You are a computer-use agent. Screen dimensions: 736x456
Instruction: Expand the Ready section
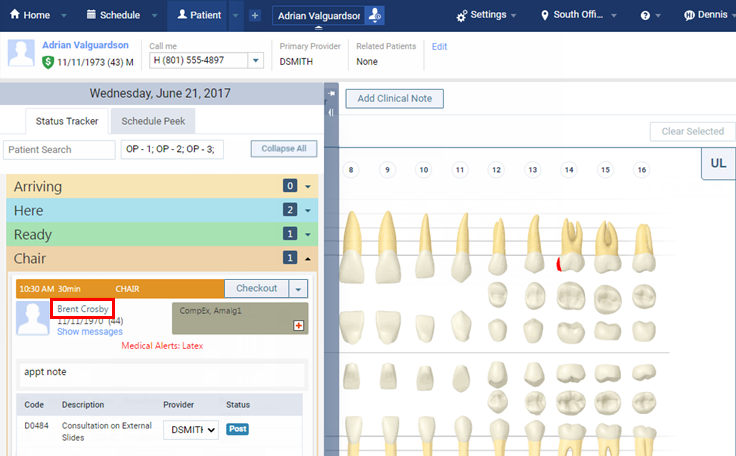[x=308, y=234]
